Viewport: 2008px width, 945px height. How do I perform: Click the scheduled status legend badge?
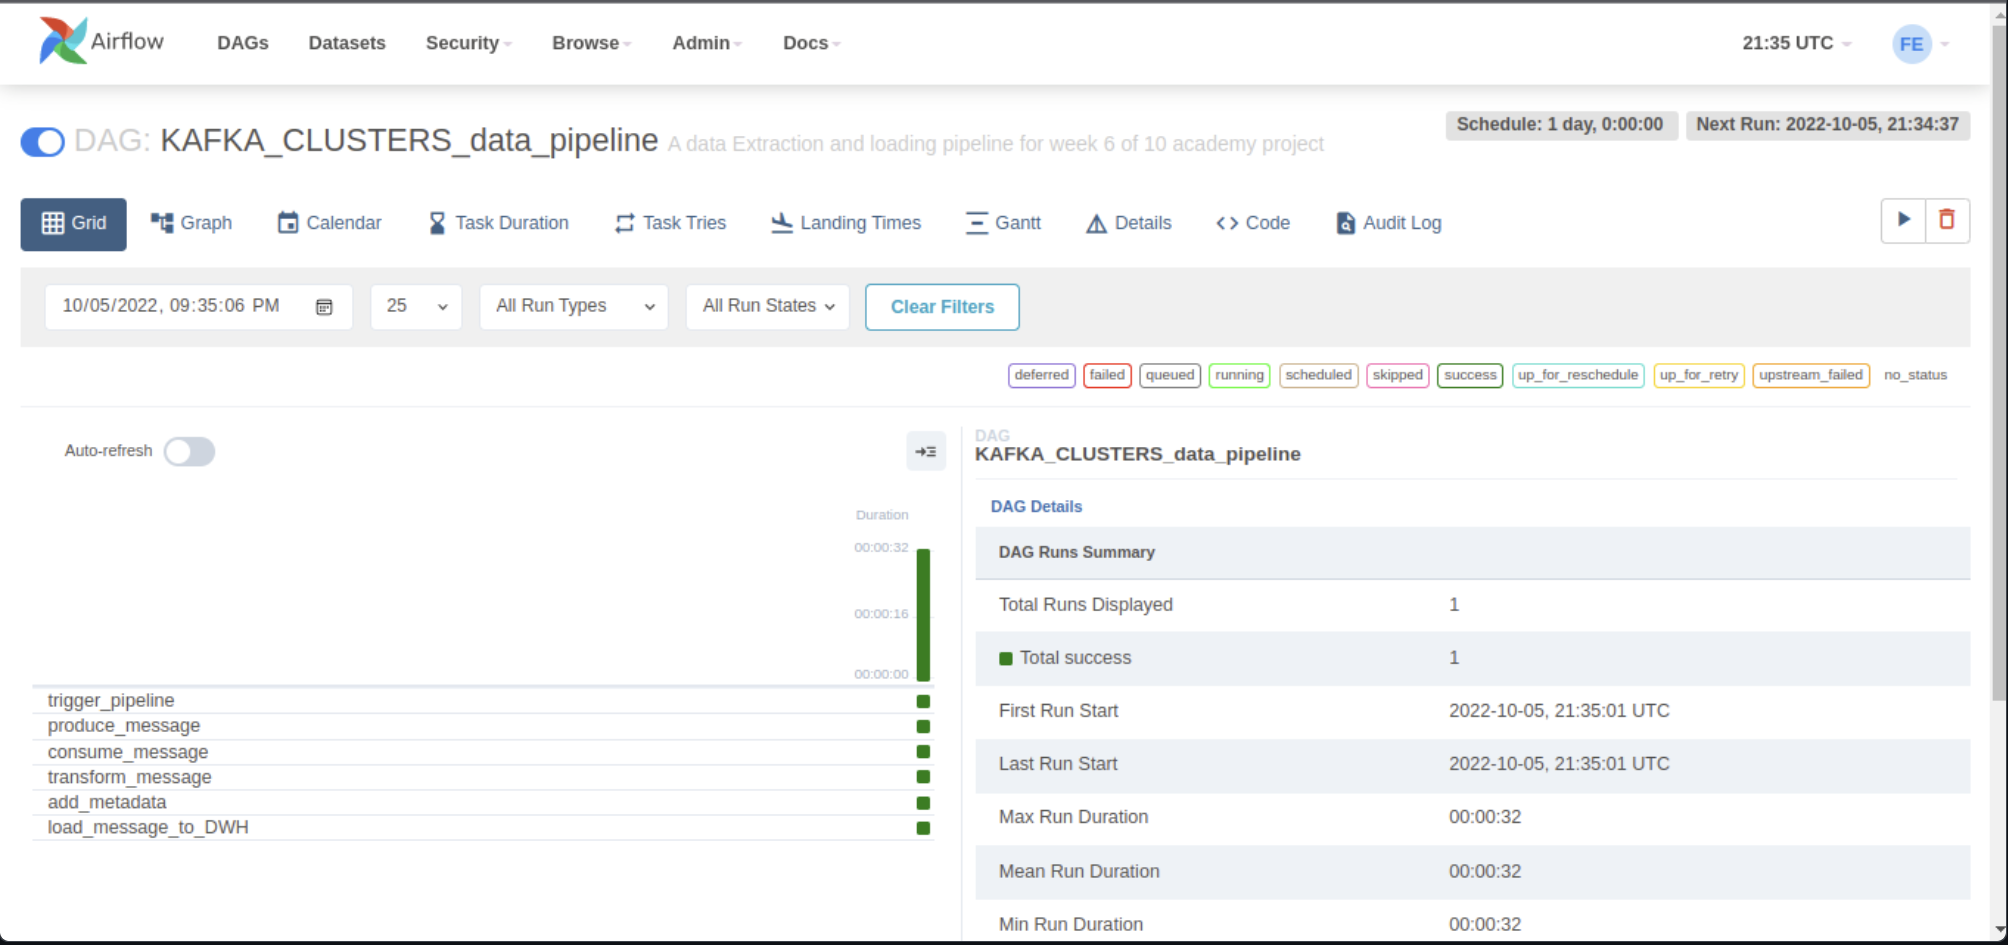click(1318, 375)
